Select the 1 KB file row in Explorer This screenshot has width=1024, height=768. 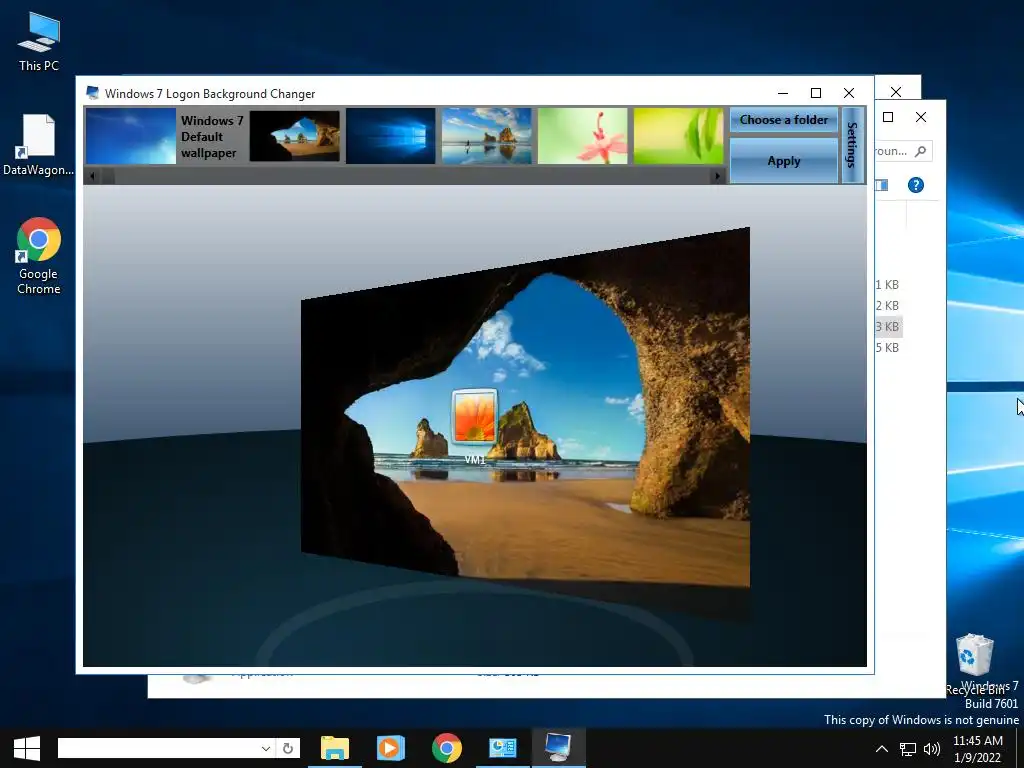coord(888,285)
